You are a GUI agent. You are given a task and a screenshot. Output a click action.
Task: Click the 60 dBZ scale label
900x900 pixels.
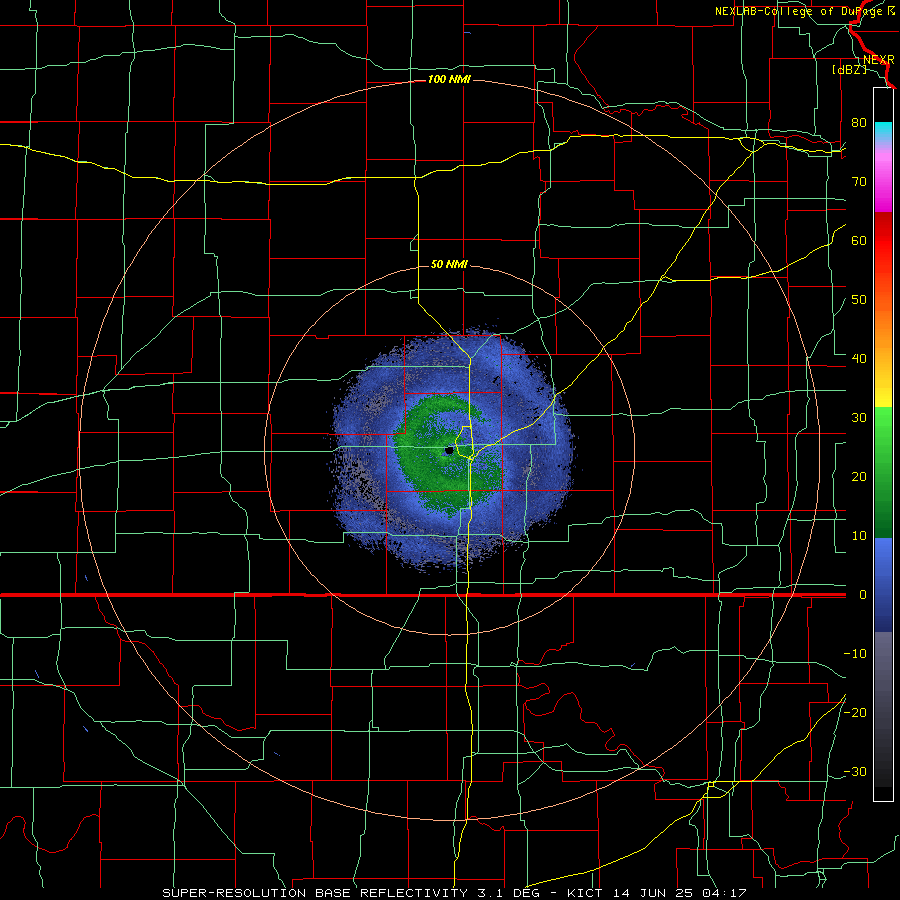(x=859, y=241)
